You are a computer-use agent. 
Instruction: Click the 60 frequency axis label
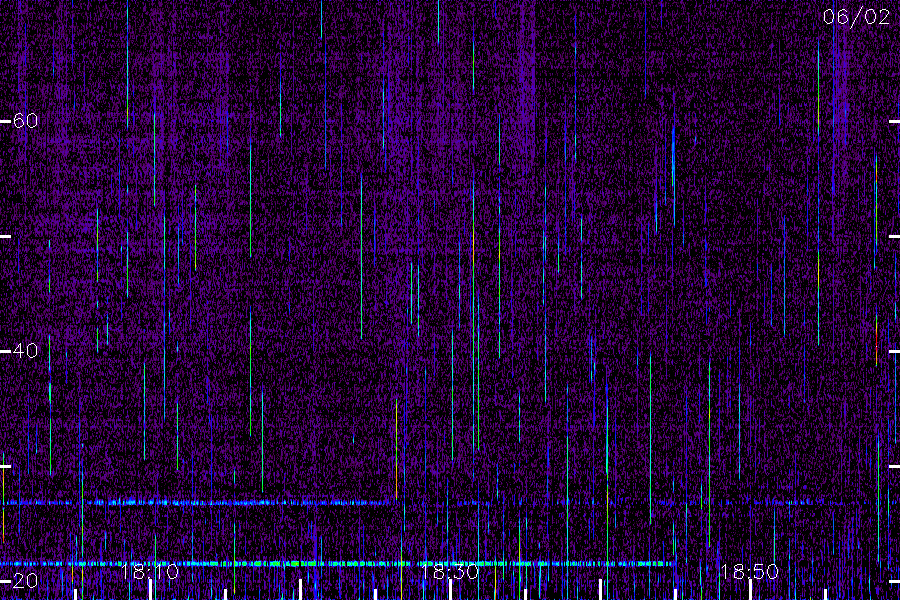(x=25, y=121)
